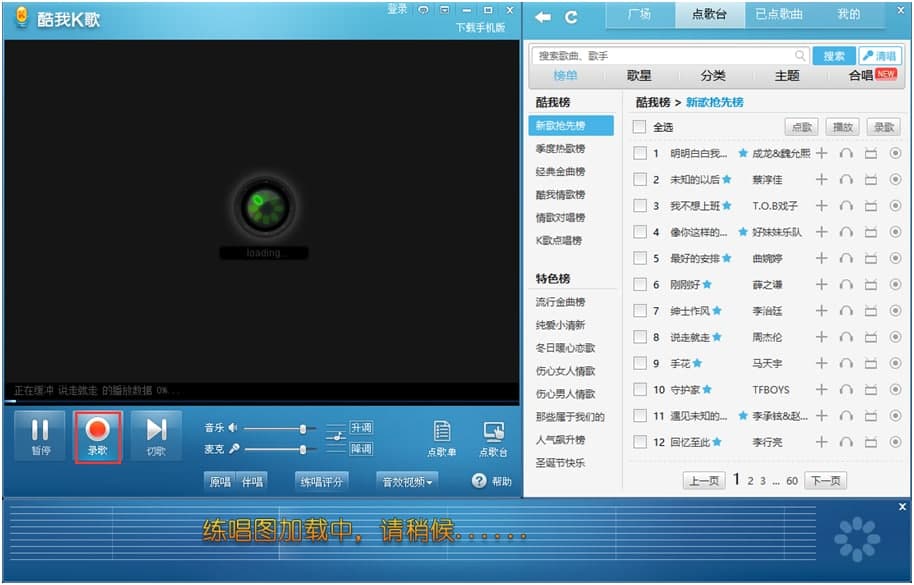Click the back arrow in the song panel
Screen dimensions: 914x585
(x=543, y=17)
